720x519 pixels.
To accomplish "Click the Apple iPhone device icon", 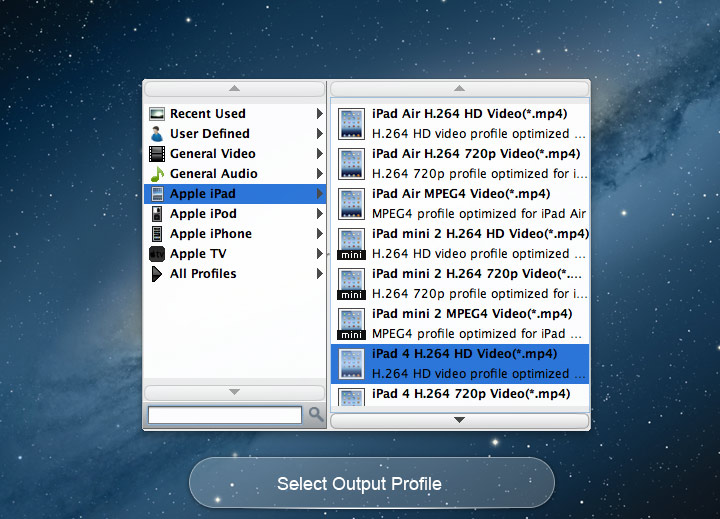I will coord(157,234).
